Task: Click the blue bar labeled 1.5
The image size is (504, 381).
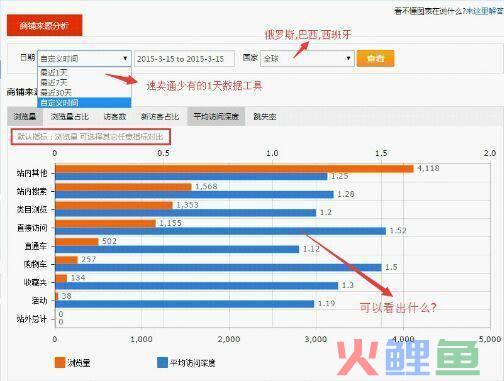Action: click(218, 267)
